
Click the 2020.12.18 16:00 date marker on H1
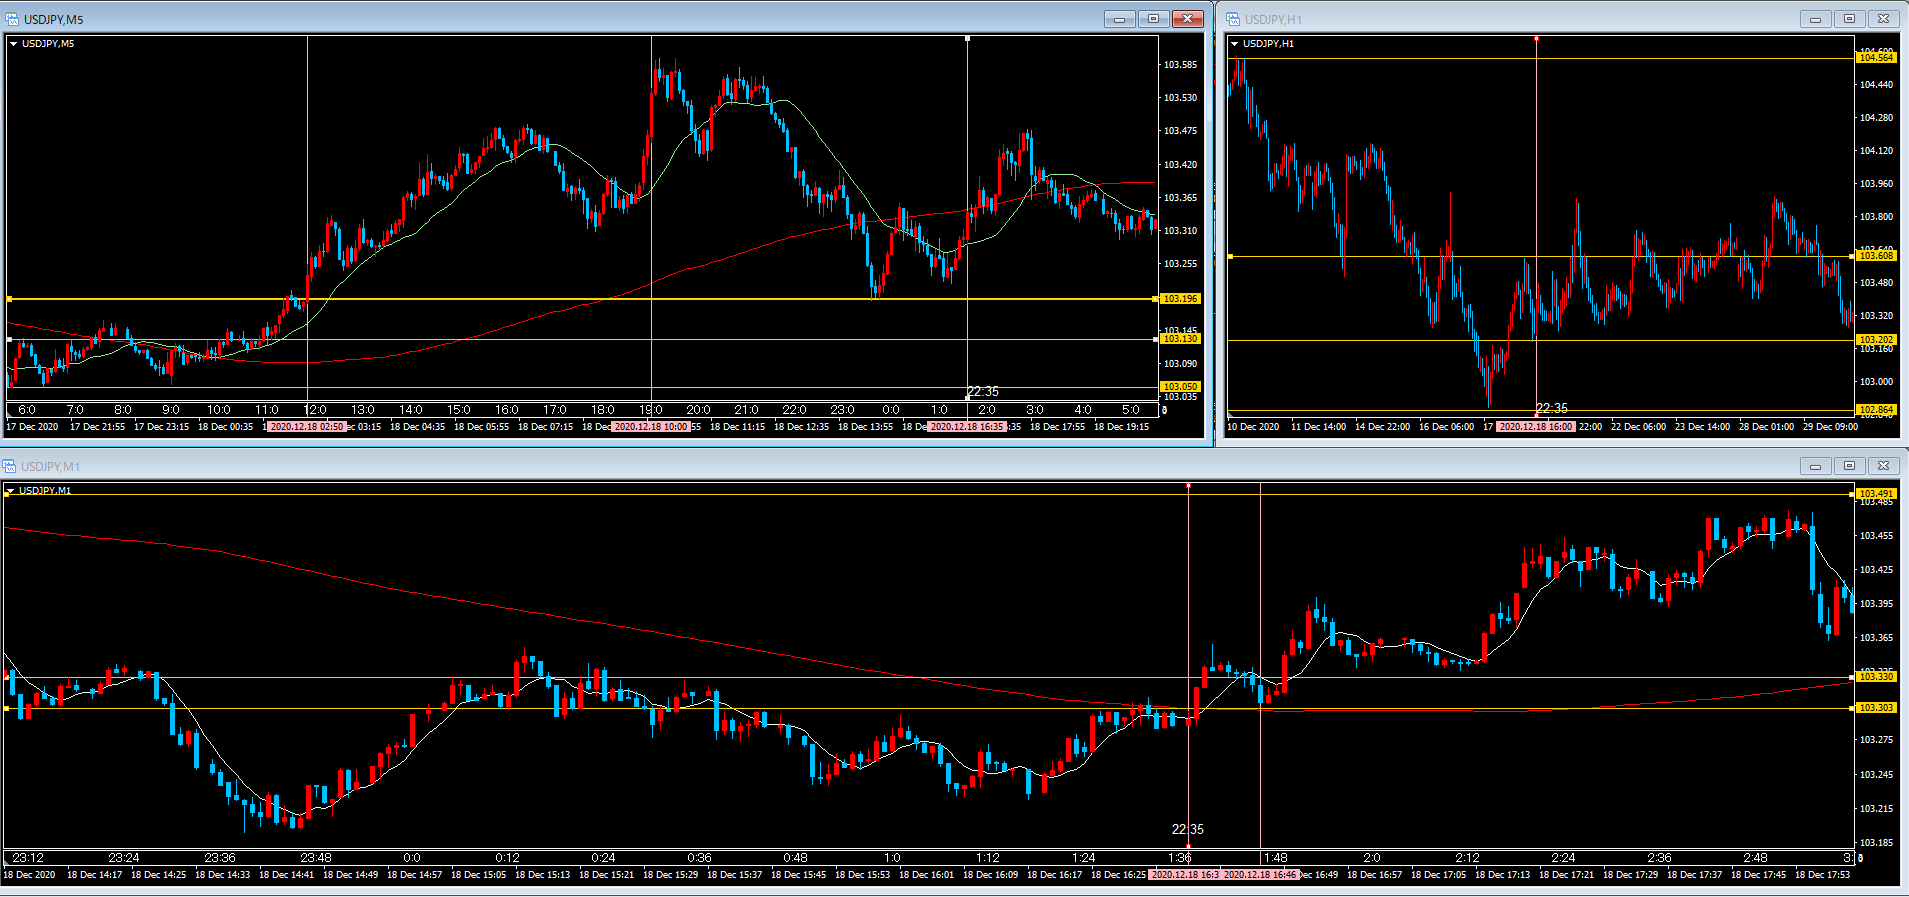pos(1535,427)
